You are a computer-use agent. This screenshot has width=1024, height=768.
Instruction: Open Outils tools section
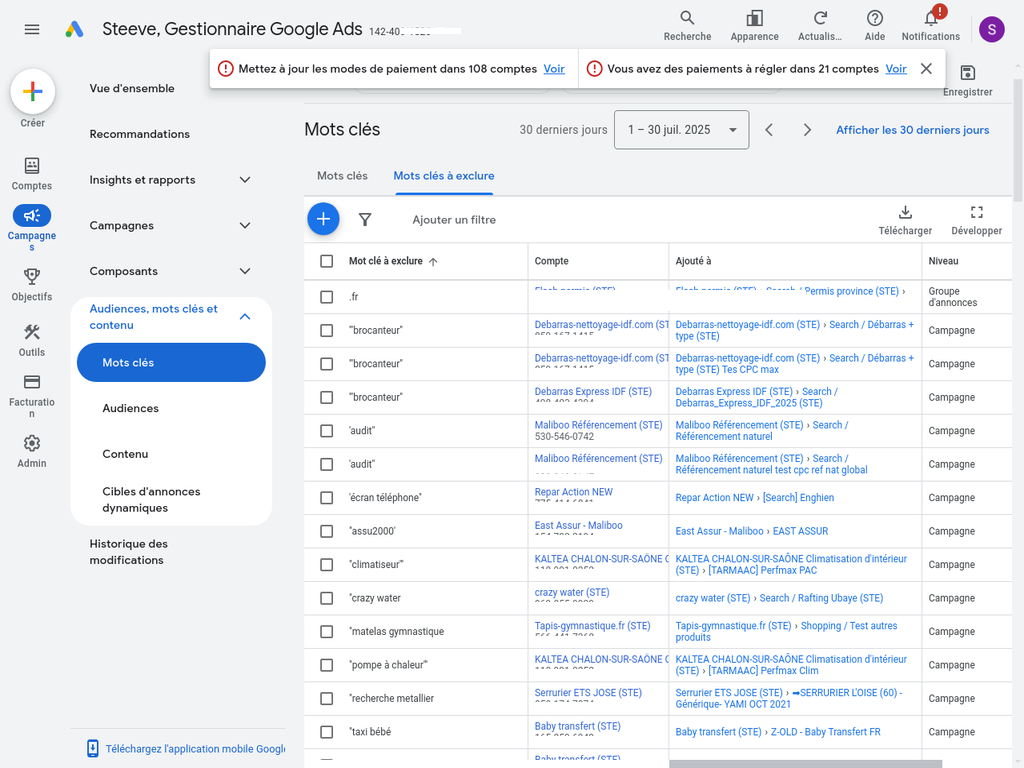[31, 341]
